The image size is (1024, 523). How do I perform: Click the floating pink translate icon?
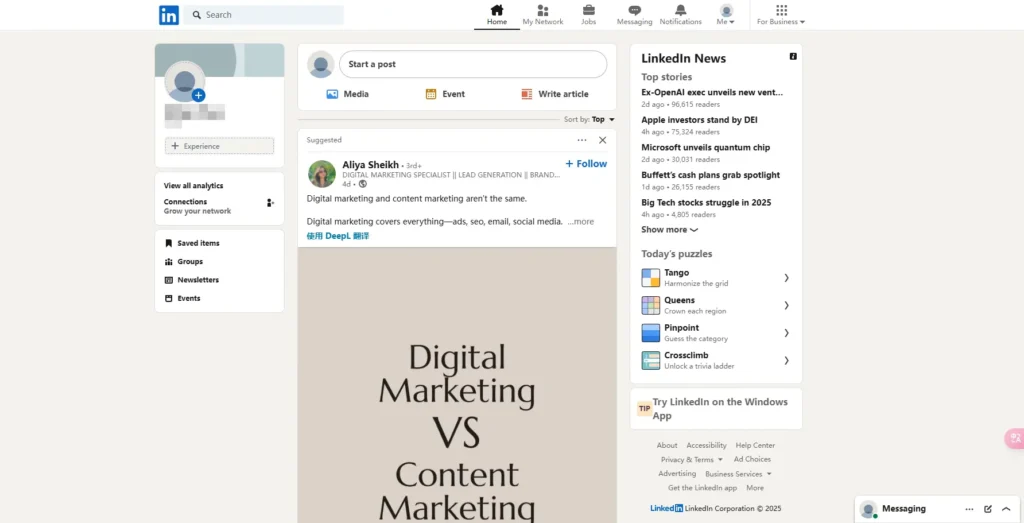[x=1015, y=439]
